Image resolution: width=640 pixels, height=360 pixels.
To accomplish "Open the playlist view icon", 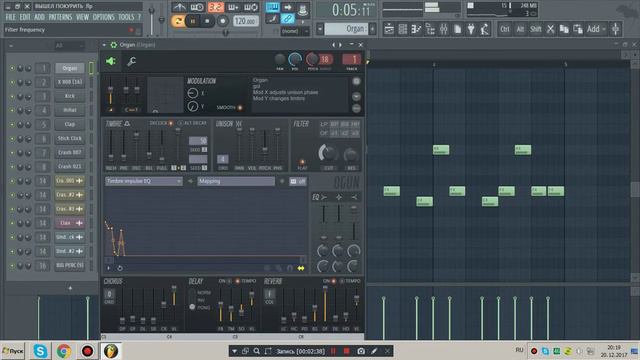I will [389, 29].
